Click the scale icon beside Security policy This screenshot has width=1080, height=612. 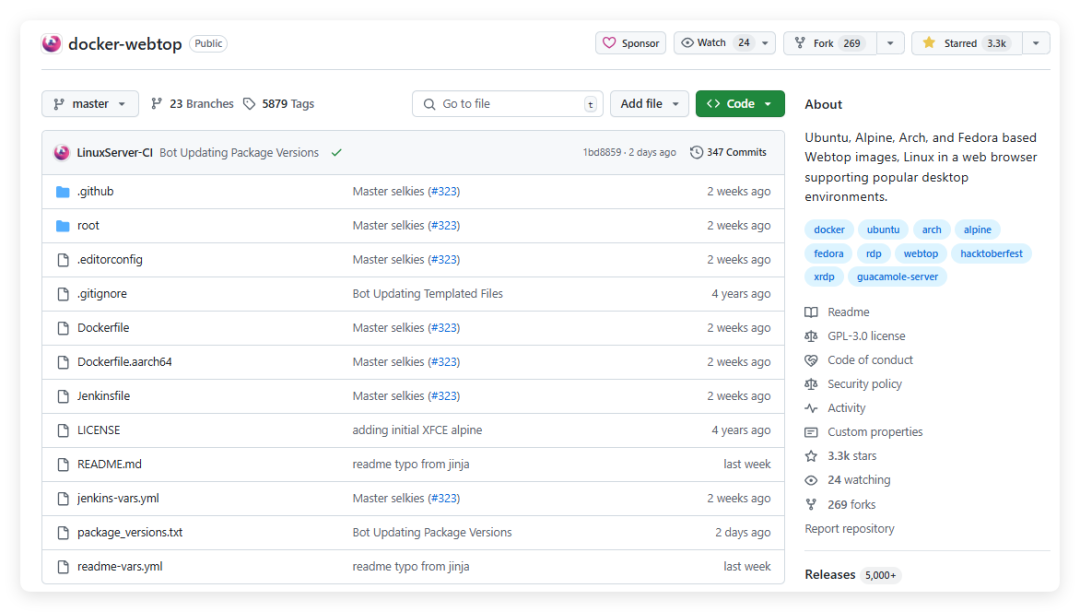(811, 384)
